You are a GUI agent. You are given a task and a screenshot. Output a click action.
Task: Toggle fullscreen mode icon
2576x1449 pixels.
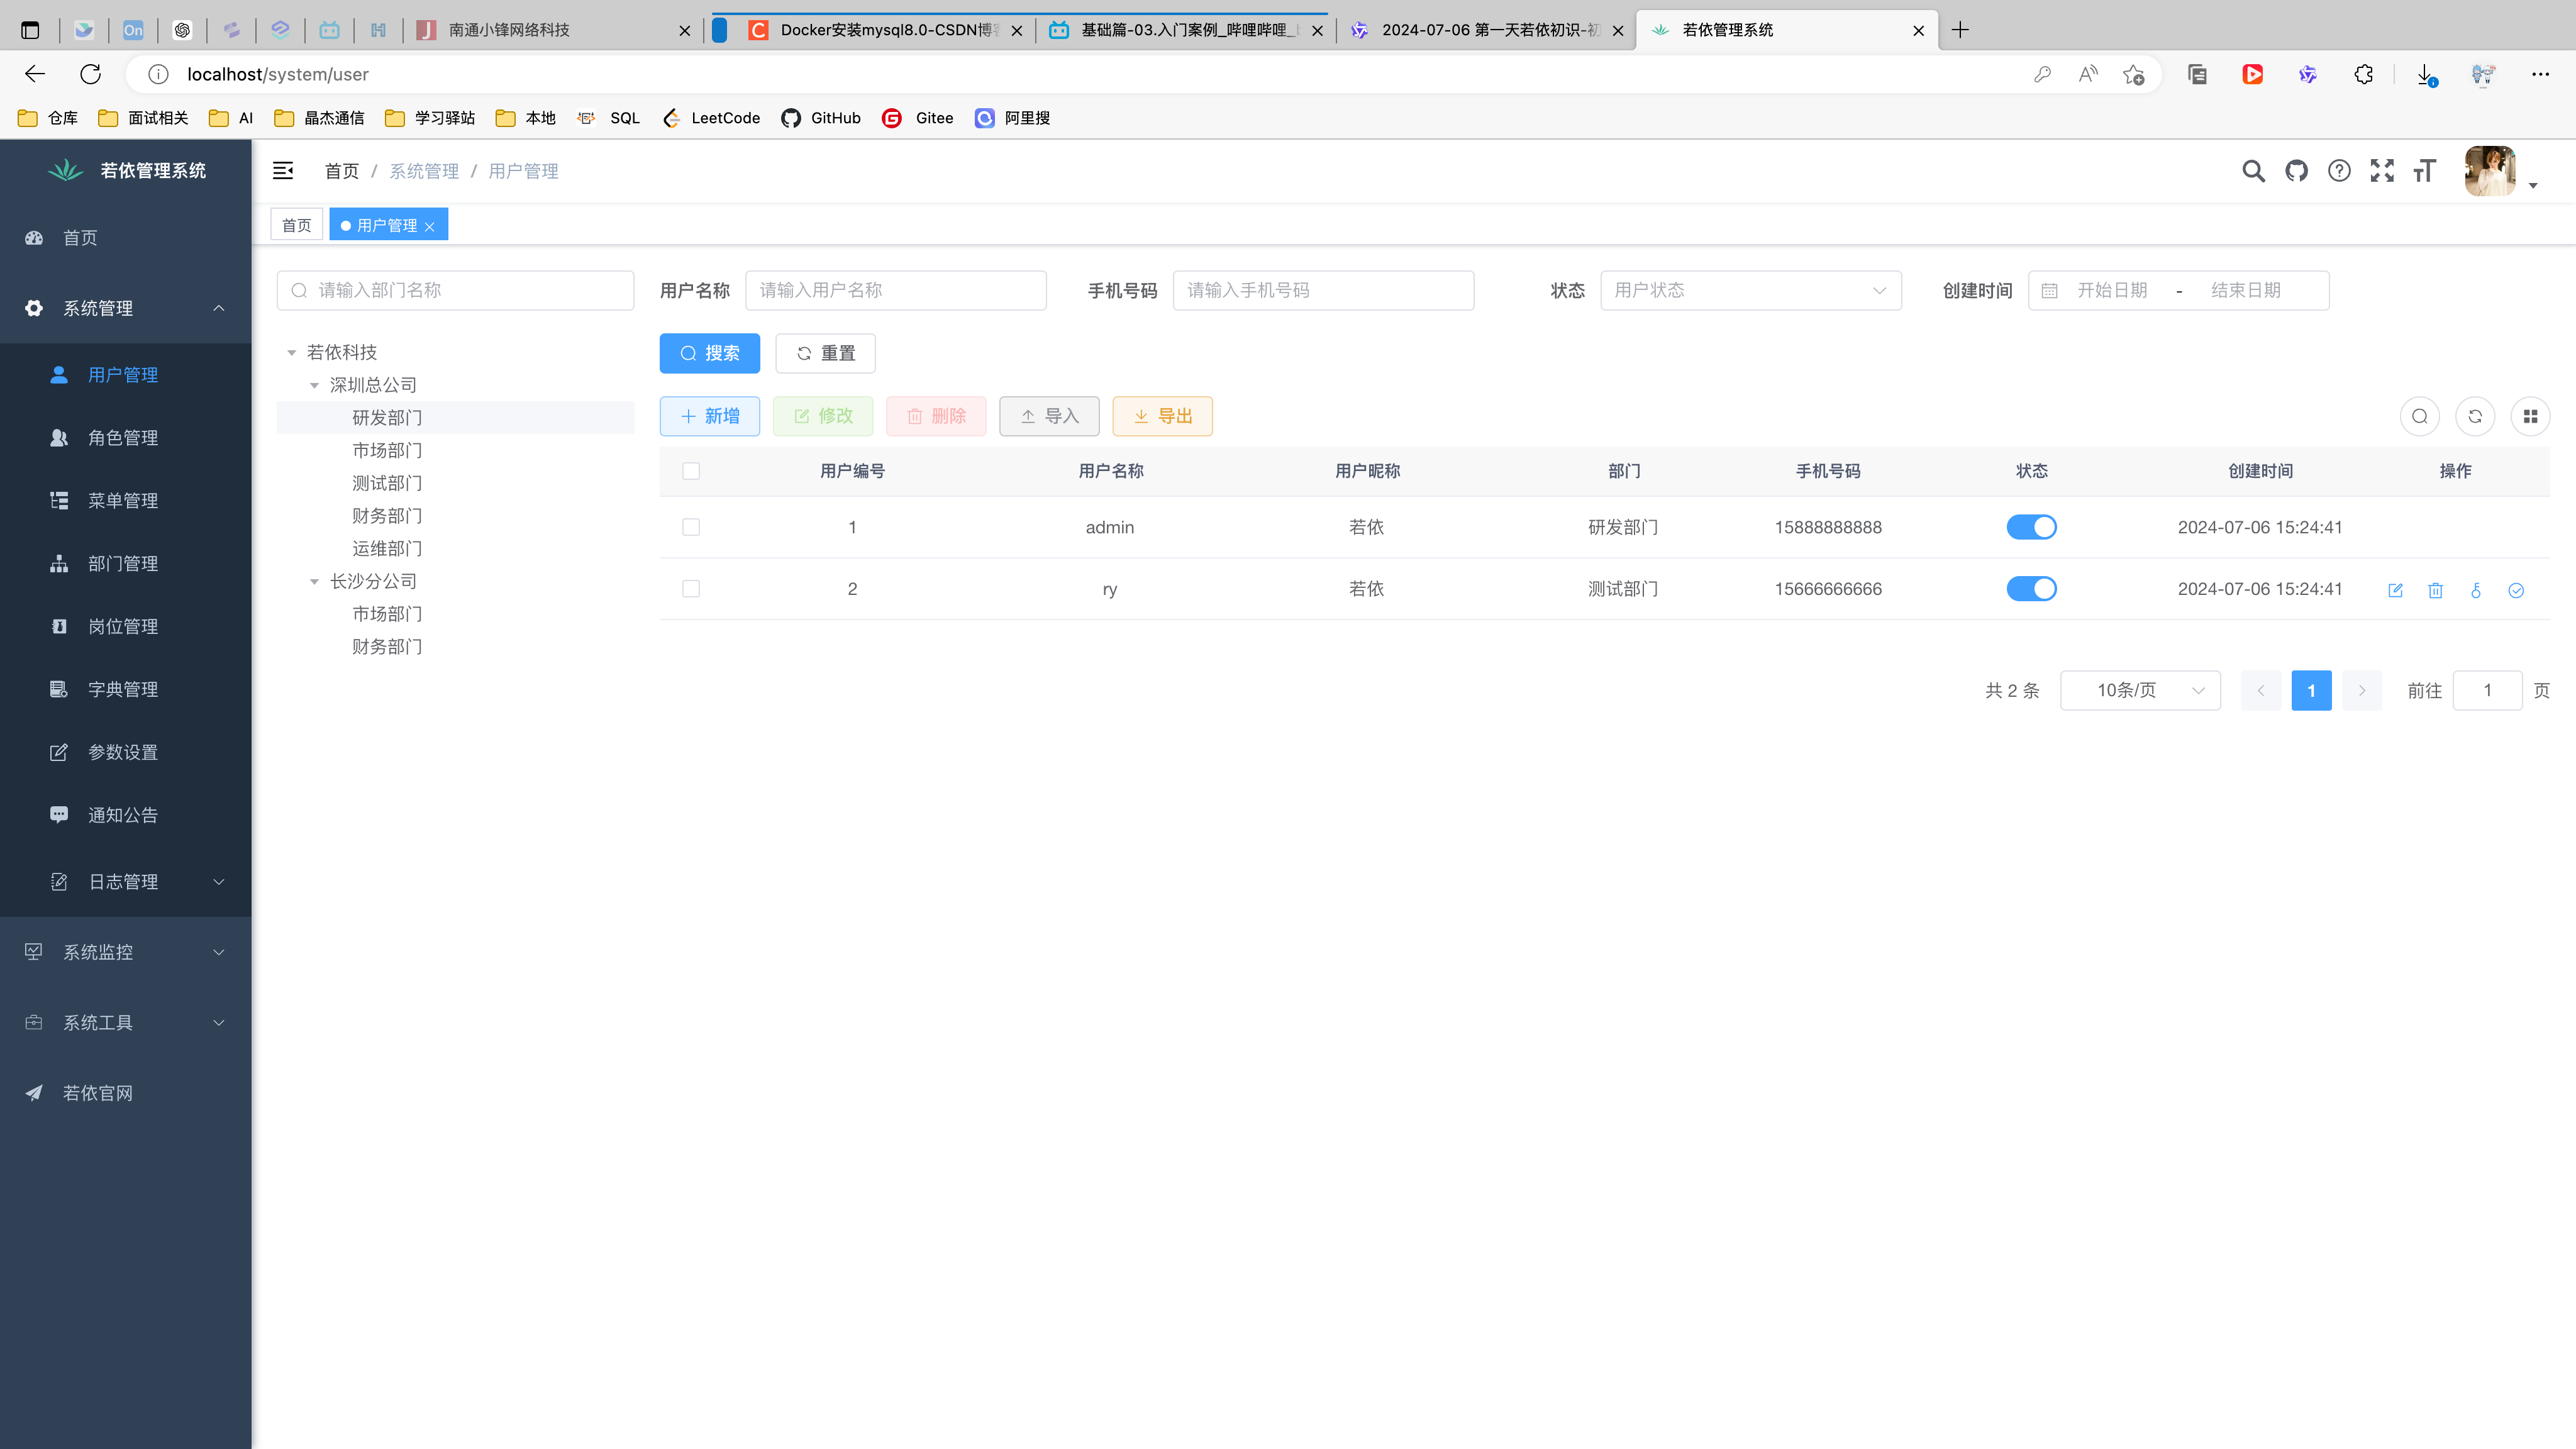2382,171
